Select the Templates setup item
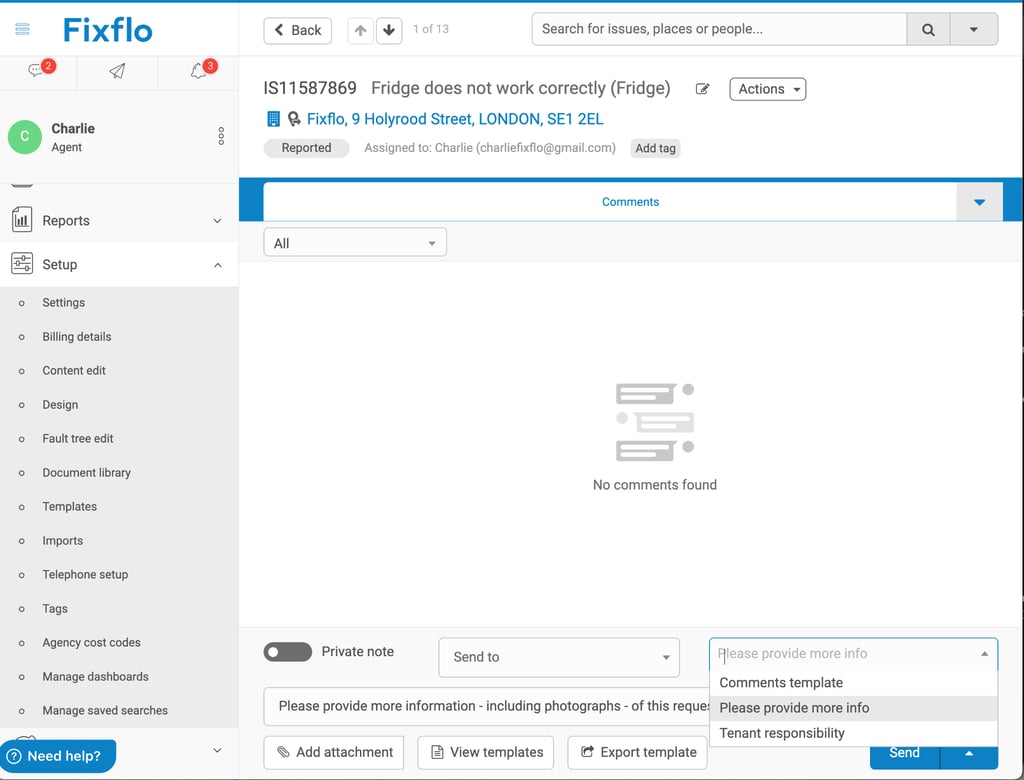Screen dimensions: 1024x780 point(70,506)
